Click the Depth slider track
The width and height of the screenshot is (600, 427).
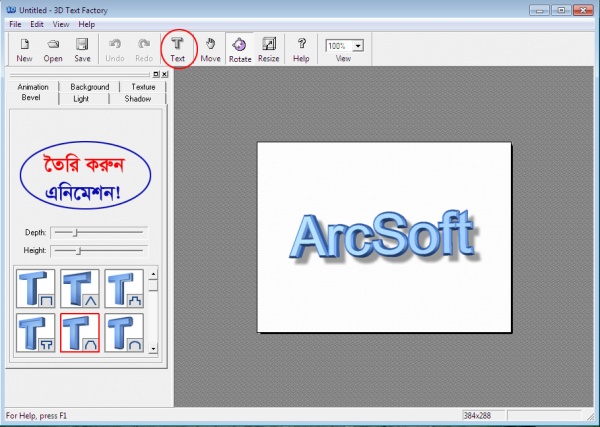(99, 232)
